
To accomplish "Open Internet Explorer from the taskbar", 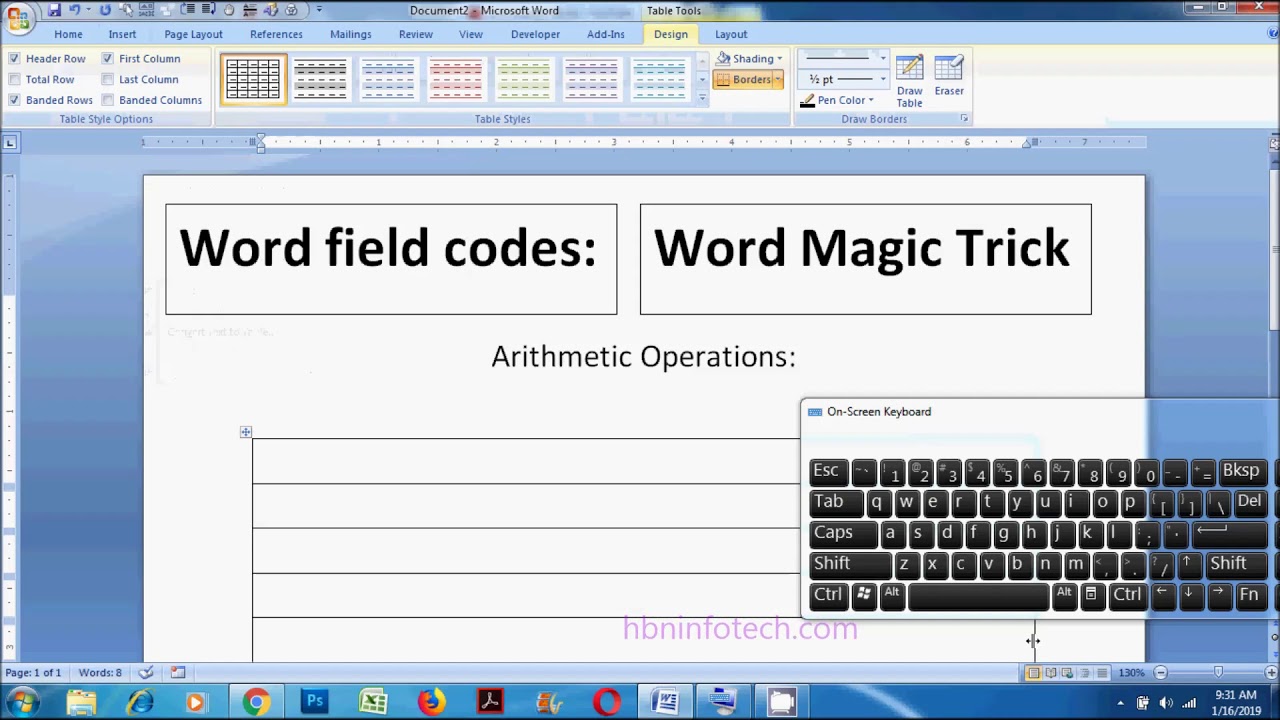I will coord(140,703).
